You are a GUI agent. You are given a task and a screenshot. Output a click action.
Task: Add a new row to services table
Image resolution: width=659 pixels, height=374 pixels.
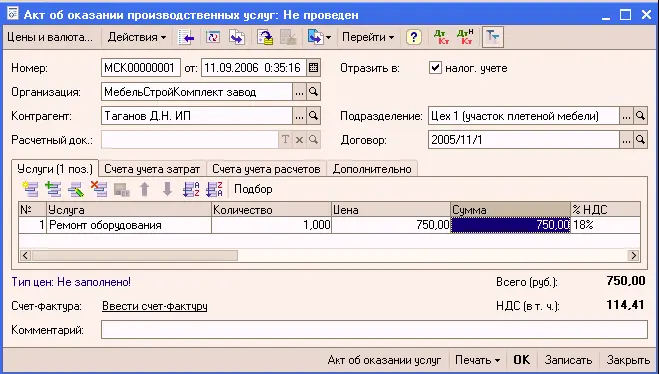31,189
